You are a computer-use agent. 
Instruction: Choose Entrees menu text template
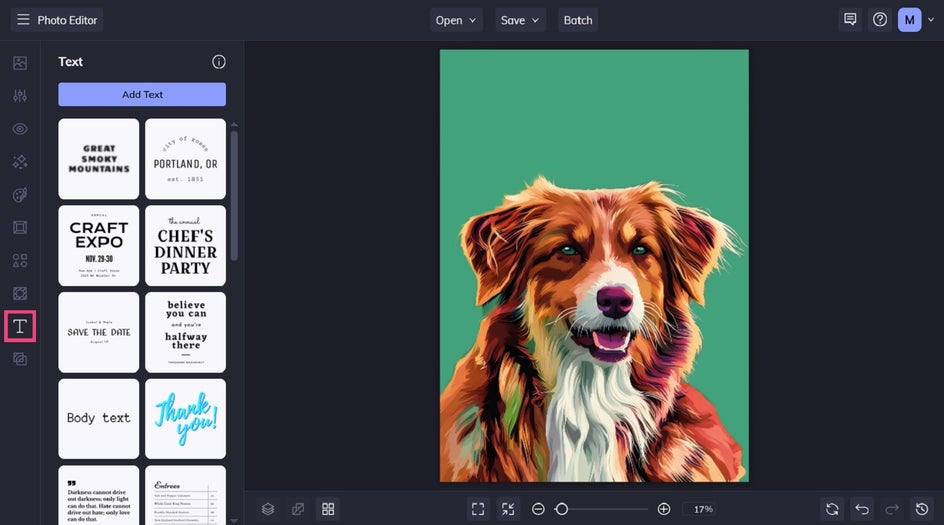tap(185, 495)
